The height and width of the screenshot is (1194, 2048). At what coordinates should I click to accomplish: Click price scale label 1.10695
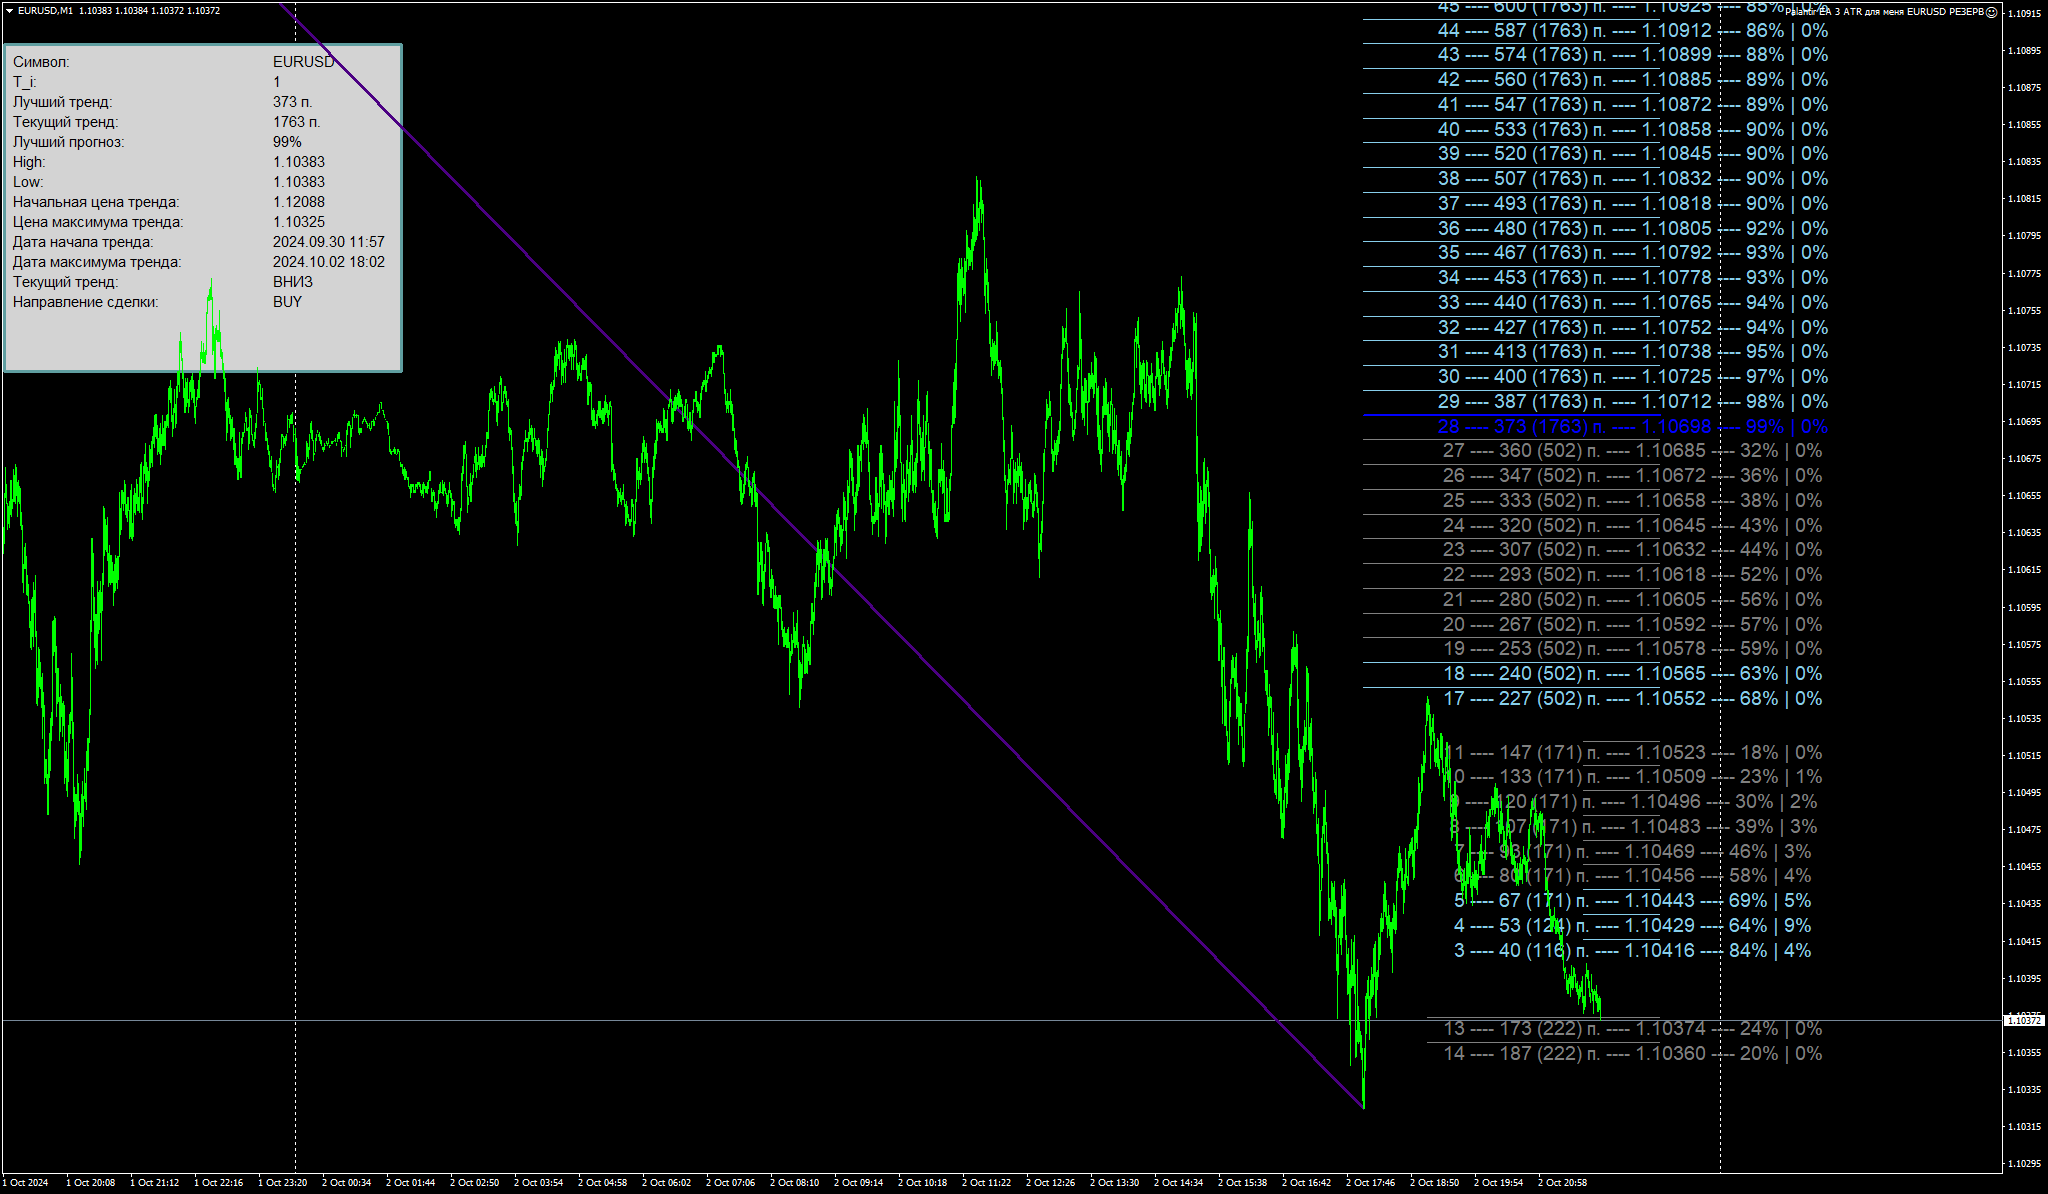[x=2024, y=421]
